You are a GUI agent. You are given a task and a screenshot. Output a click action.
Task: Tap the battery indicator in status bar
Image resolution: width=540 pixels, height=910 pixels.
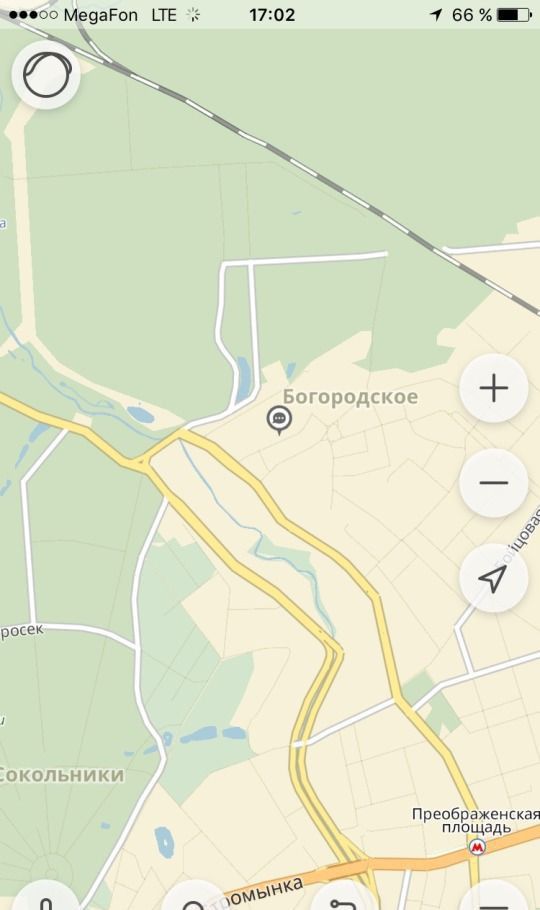514,15
